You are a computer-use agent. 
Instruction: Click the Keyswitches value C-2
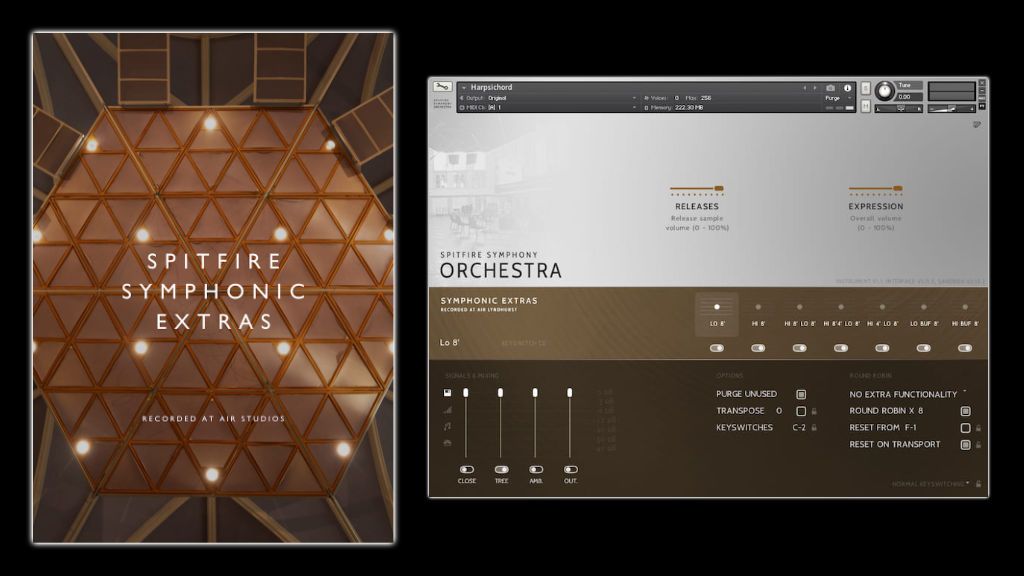click(799, 428)
